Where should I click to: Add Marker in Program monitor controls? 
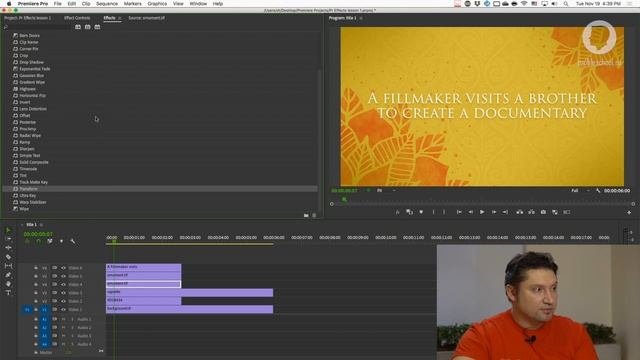coord(421,212)
